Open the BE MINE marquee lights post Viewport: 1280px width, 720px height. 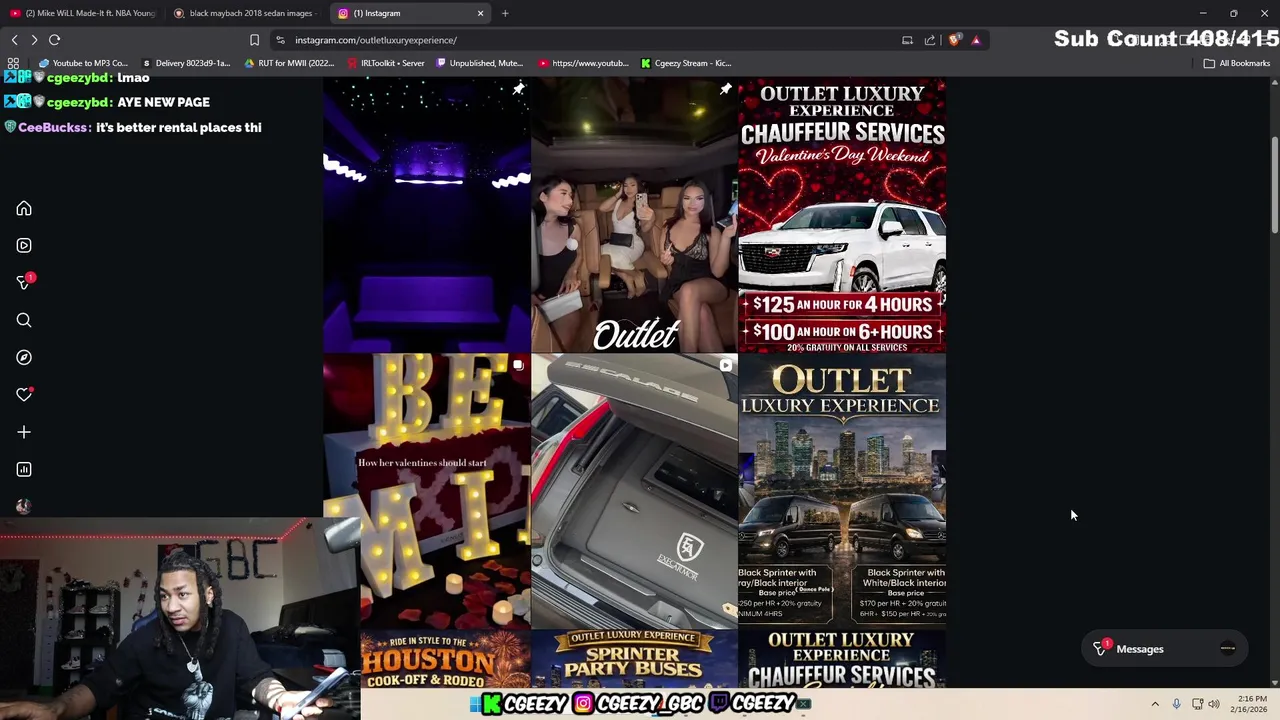(x=427, y=491)
